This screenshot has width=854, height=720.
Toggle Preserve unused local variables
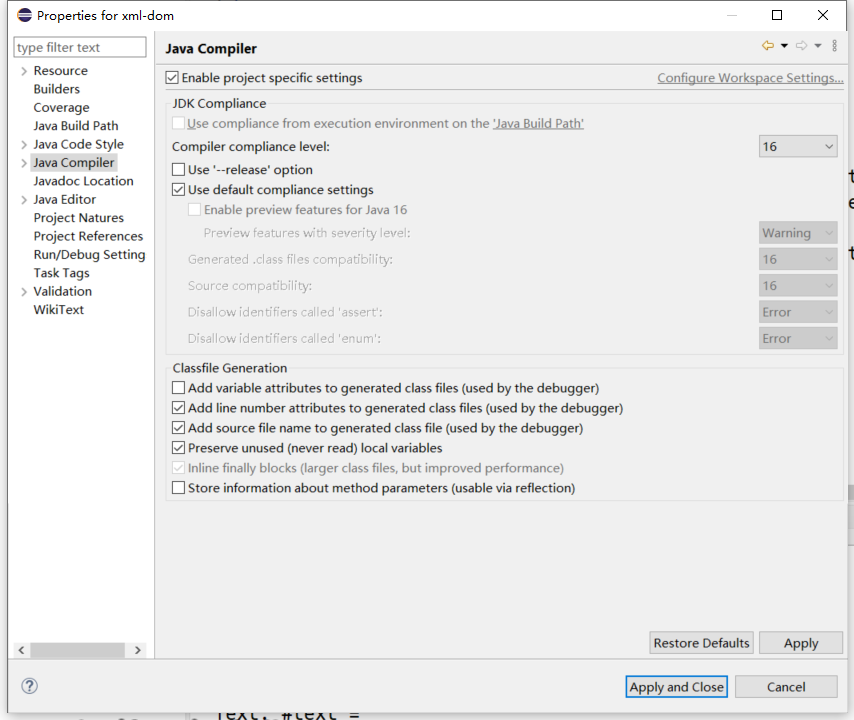coord(179,448)
